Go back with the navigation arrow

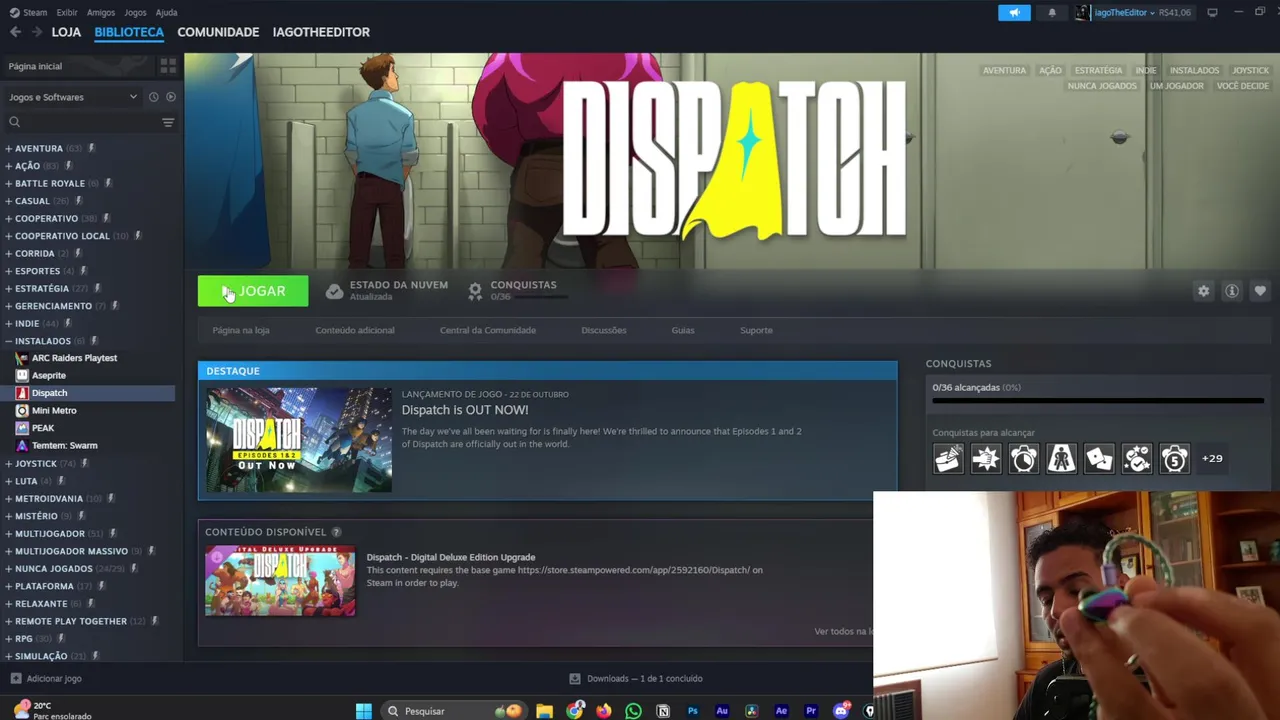tap(15, 32)
